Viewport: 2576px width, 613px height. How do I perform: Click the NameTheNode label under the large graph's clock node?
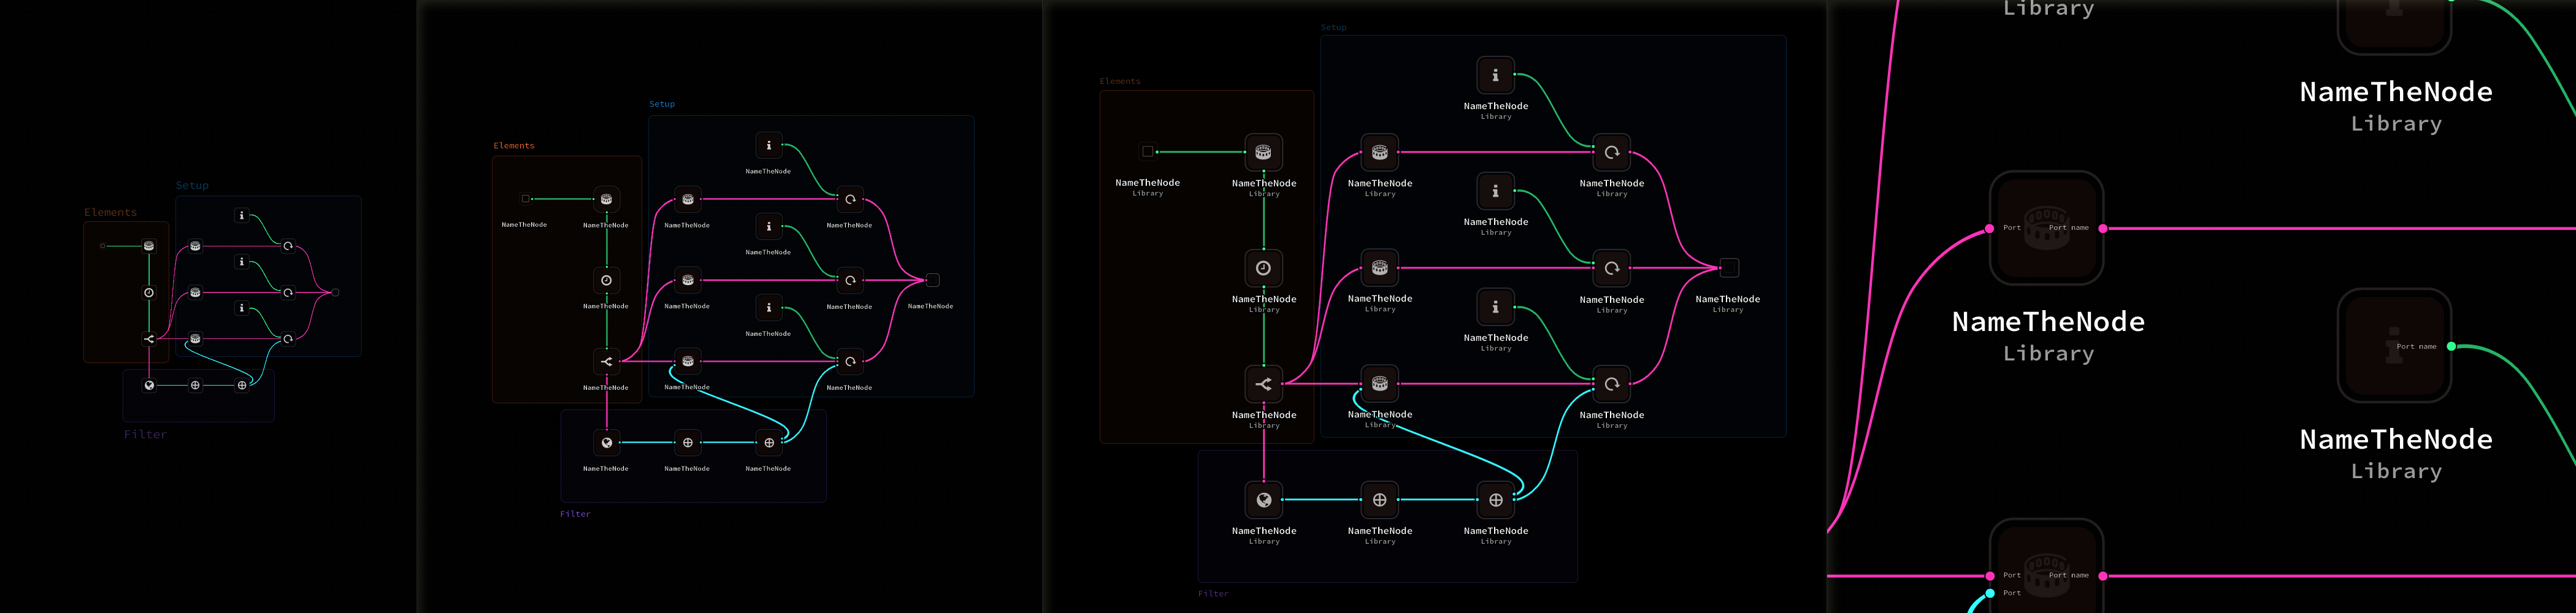click(1264, 299)
